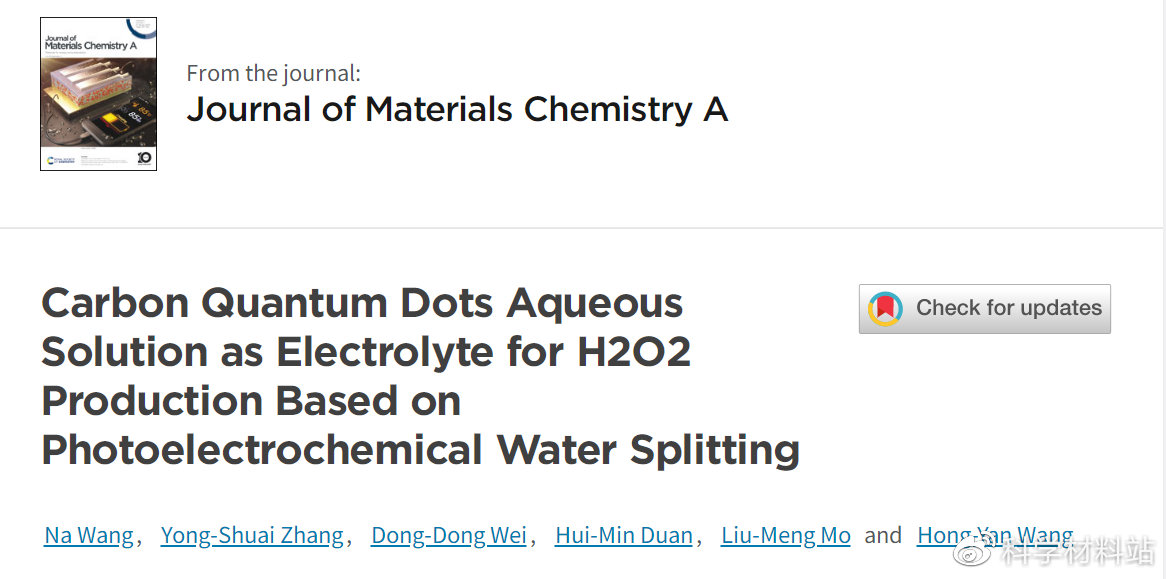Open author profile Dong-Dong Wei
Viewport: 1166px width, 579px height.
tap(448, 535)
